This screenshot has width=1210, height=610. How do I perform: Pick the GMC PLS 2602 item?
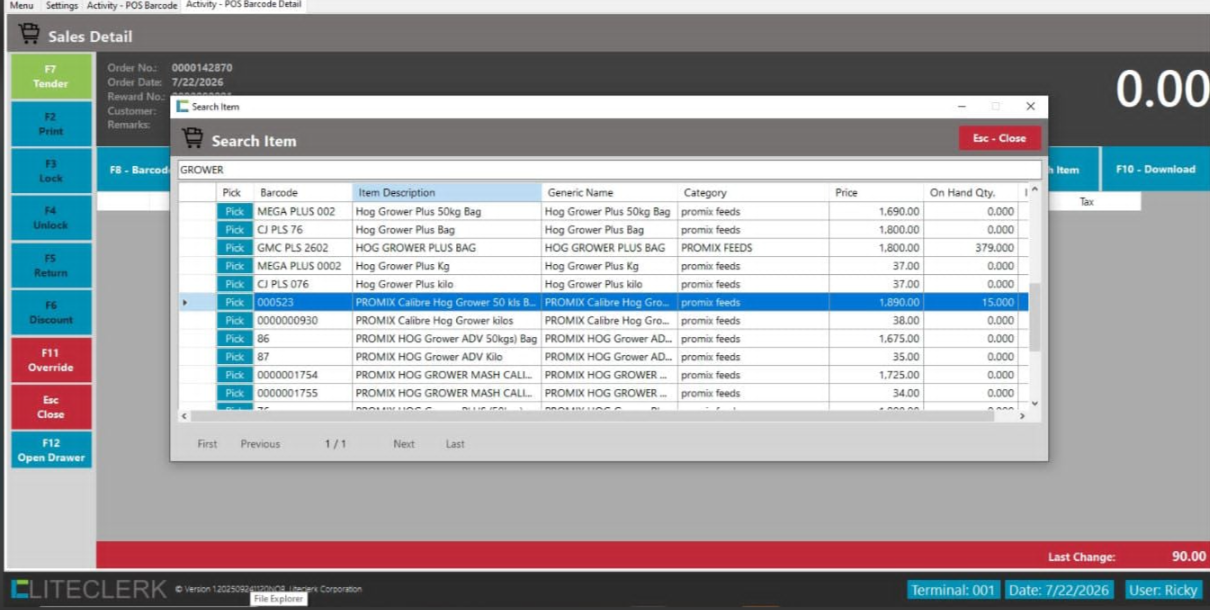pyautogui.click(x=234, y=247)
